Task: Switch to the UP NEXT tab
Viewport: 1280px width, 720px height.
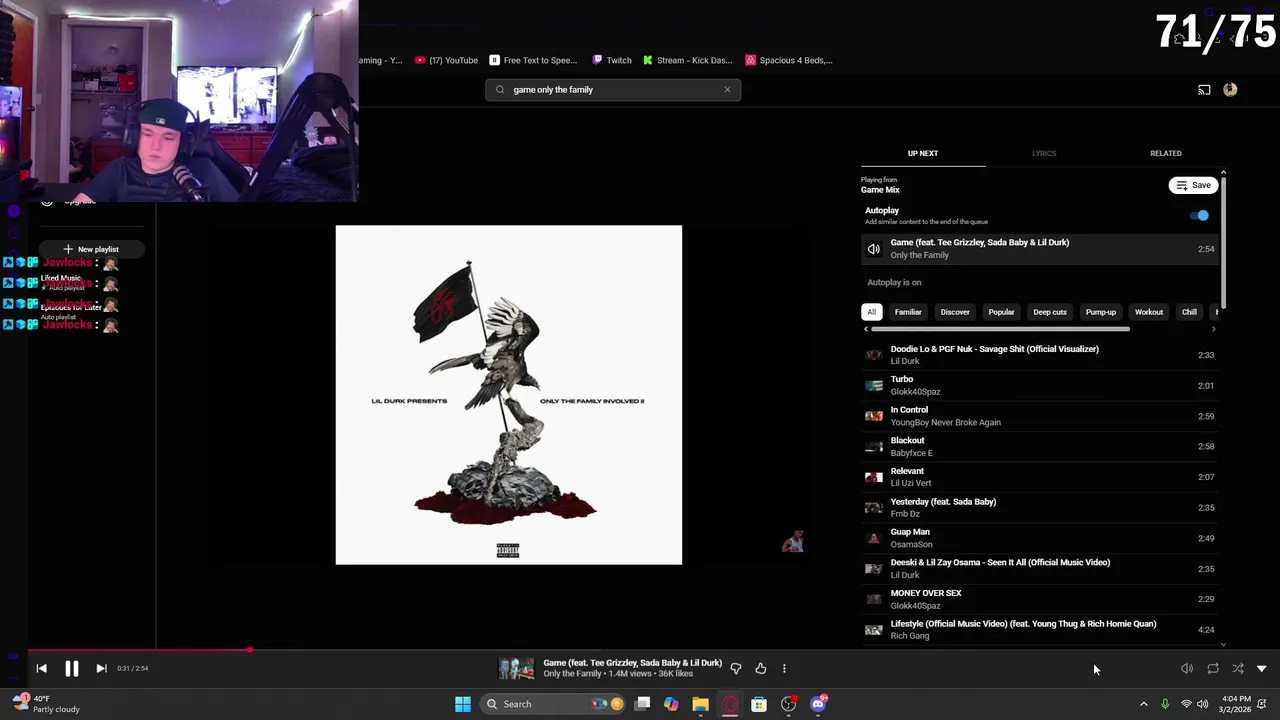Action: point(923,153)
